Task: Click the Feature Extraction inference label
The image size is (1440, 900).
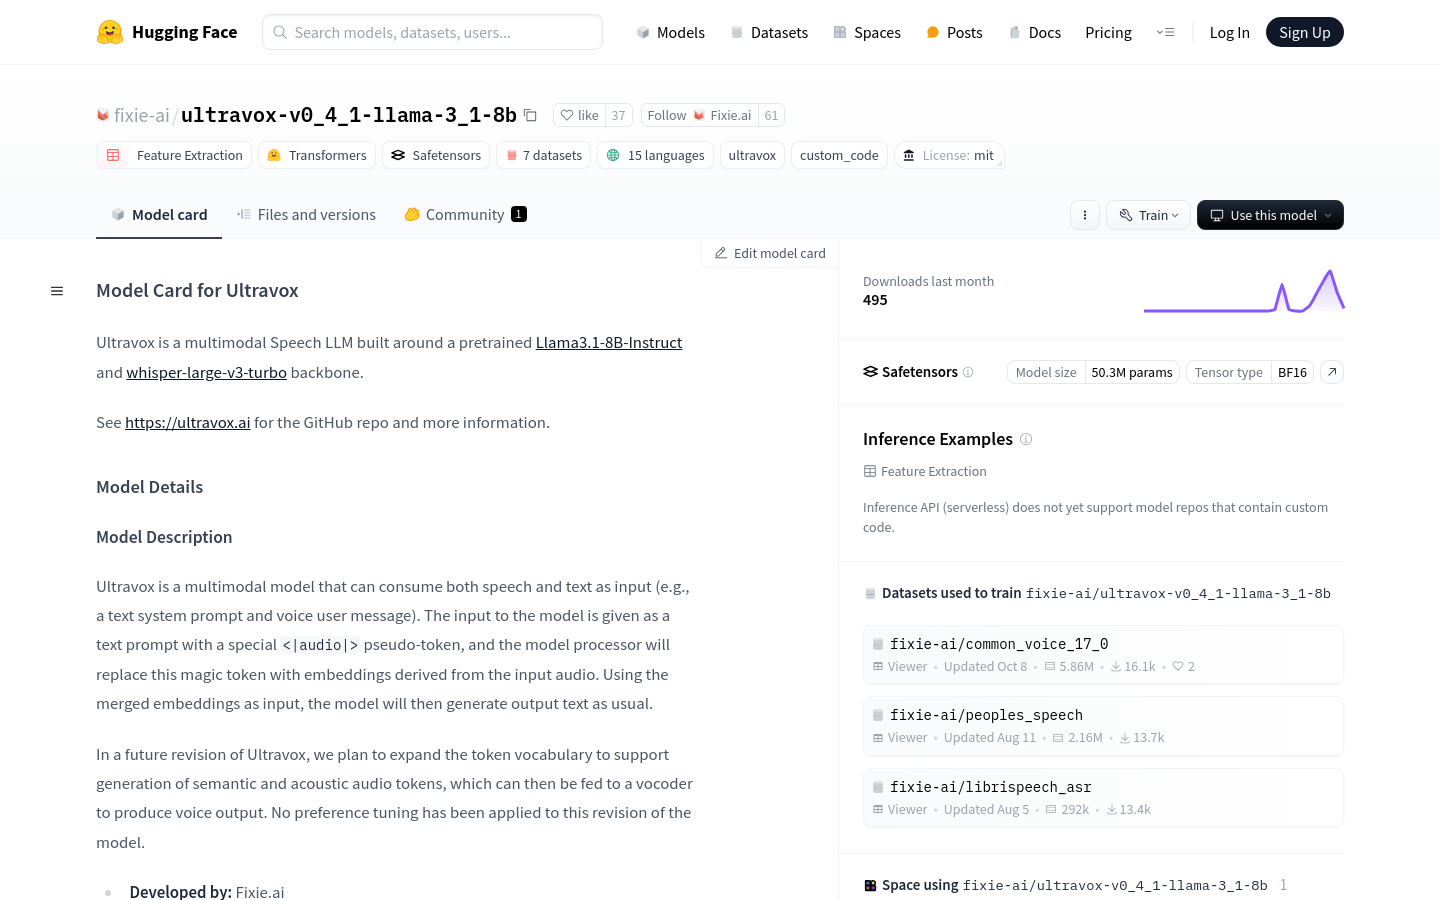Action: click(925, 471)
